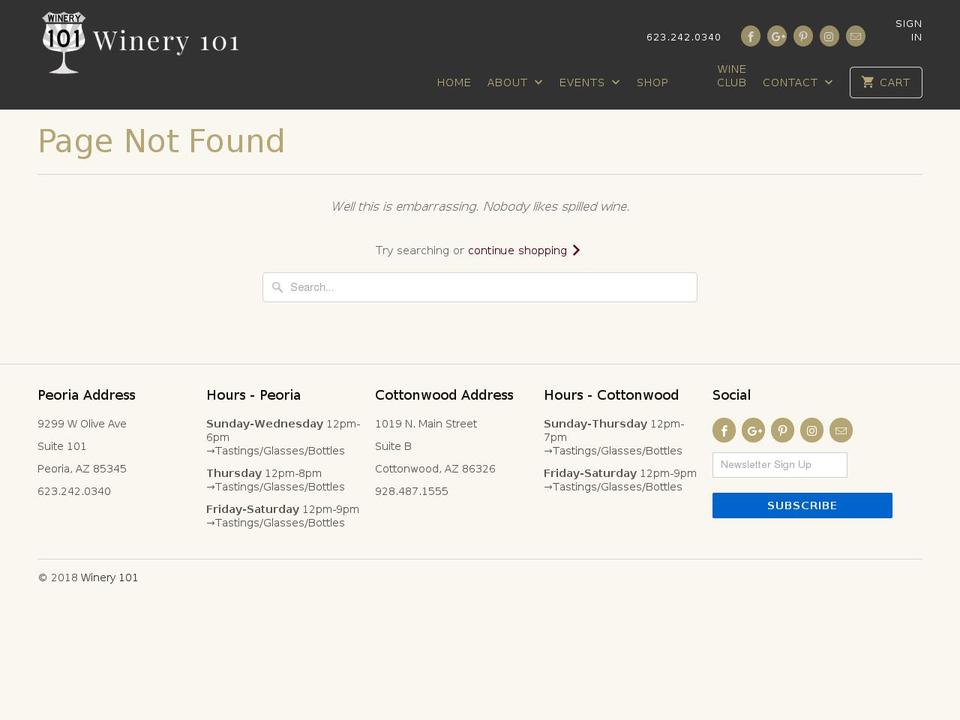Click Hours - Cottonwood heading
Screen dimensions: 960x720
pyautogui.click(x=611, y=395)
